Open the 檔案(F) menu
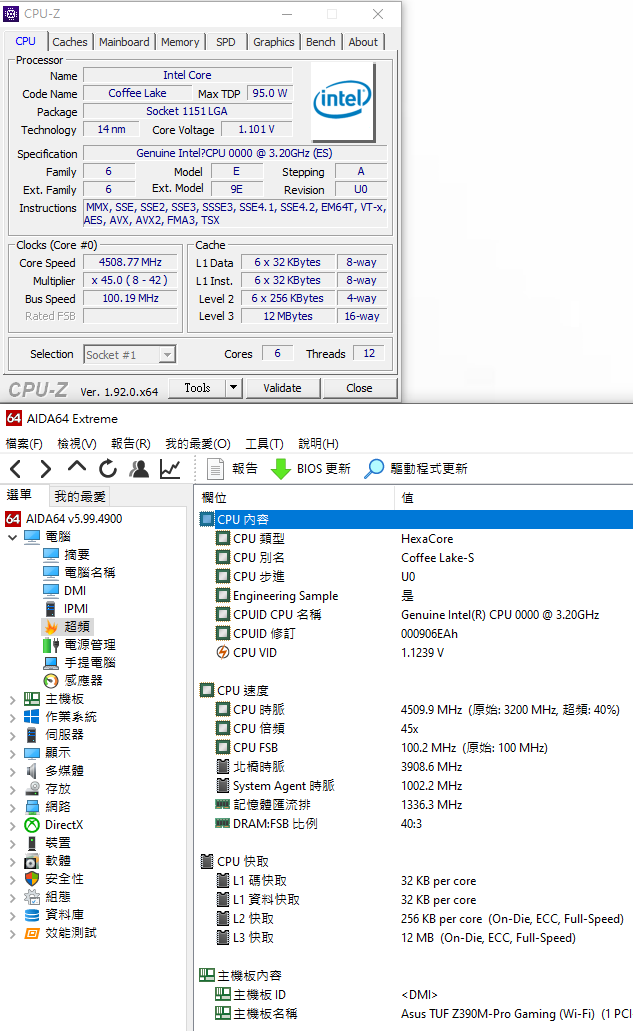633x1031 pixels. [24, 444]
